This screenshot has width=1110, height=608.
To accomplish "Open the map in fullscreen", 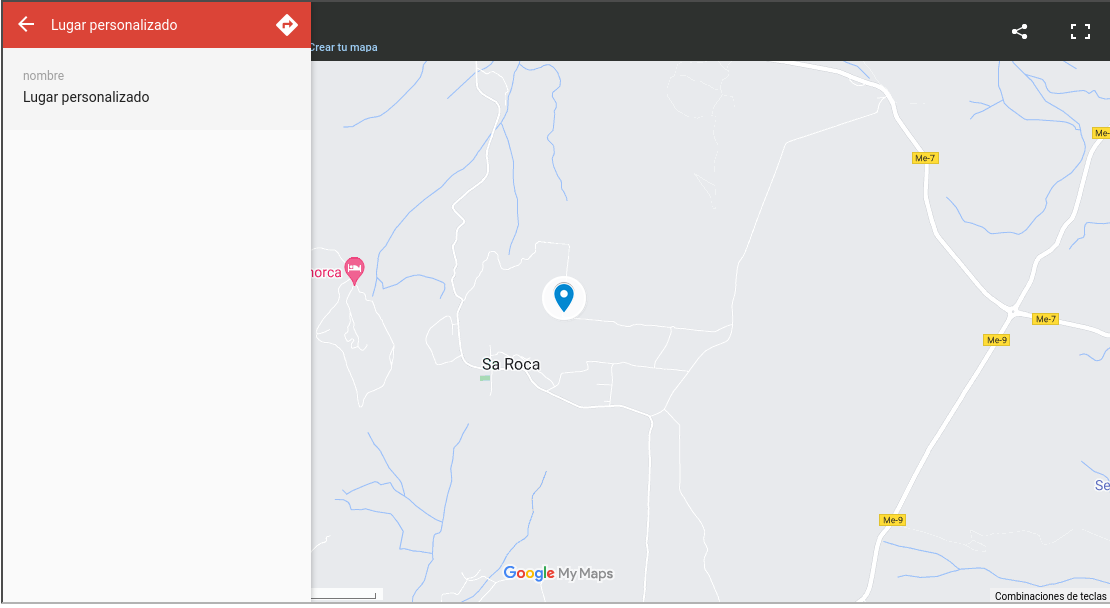I will tap(1080, 32).
